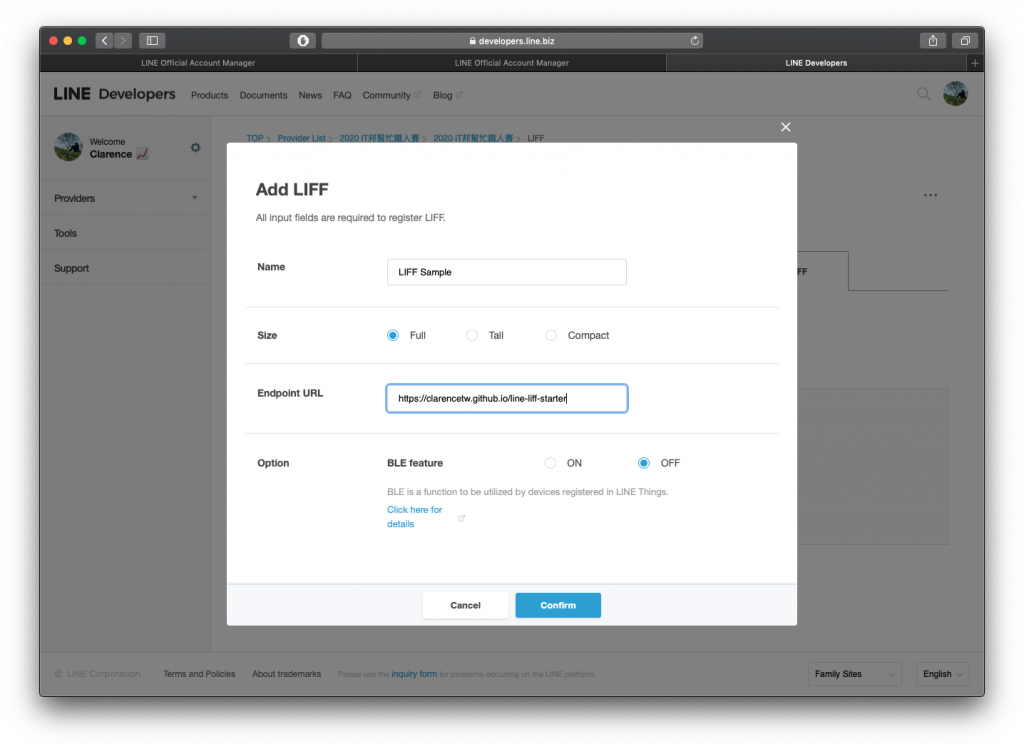Expand the Providers section arrow

point(195,198)
